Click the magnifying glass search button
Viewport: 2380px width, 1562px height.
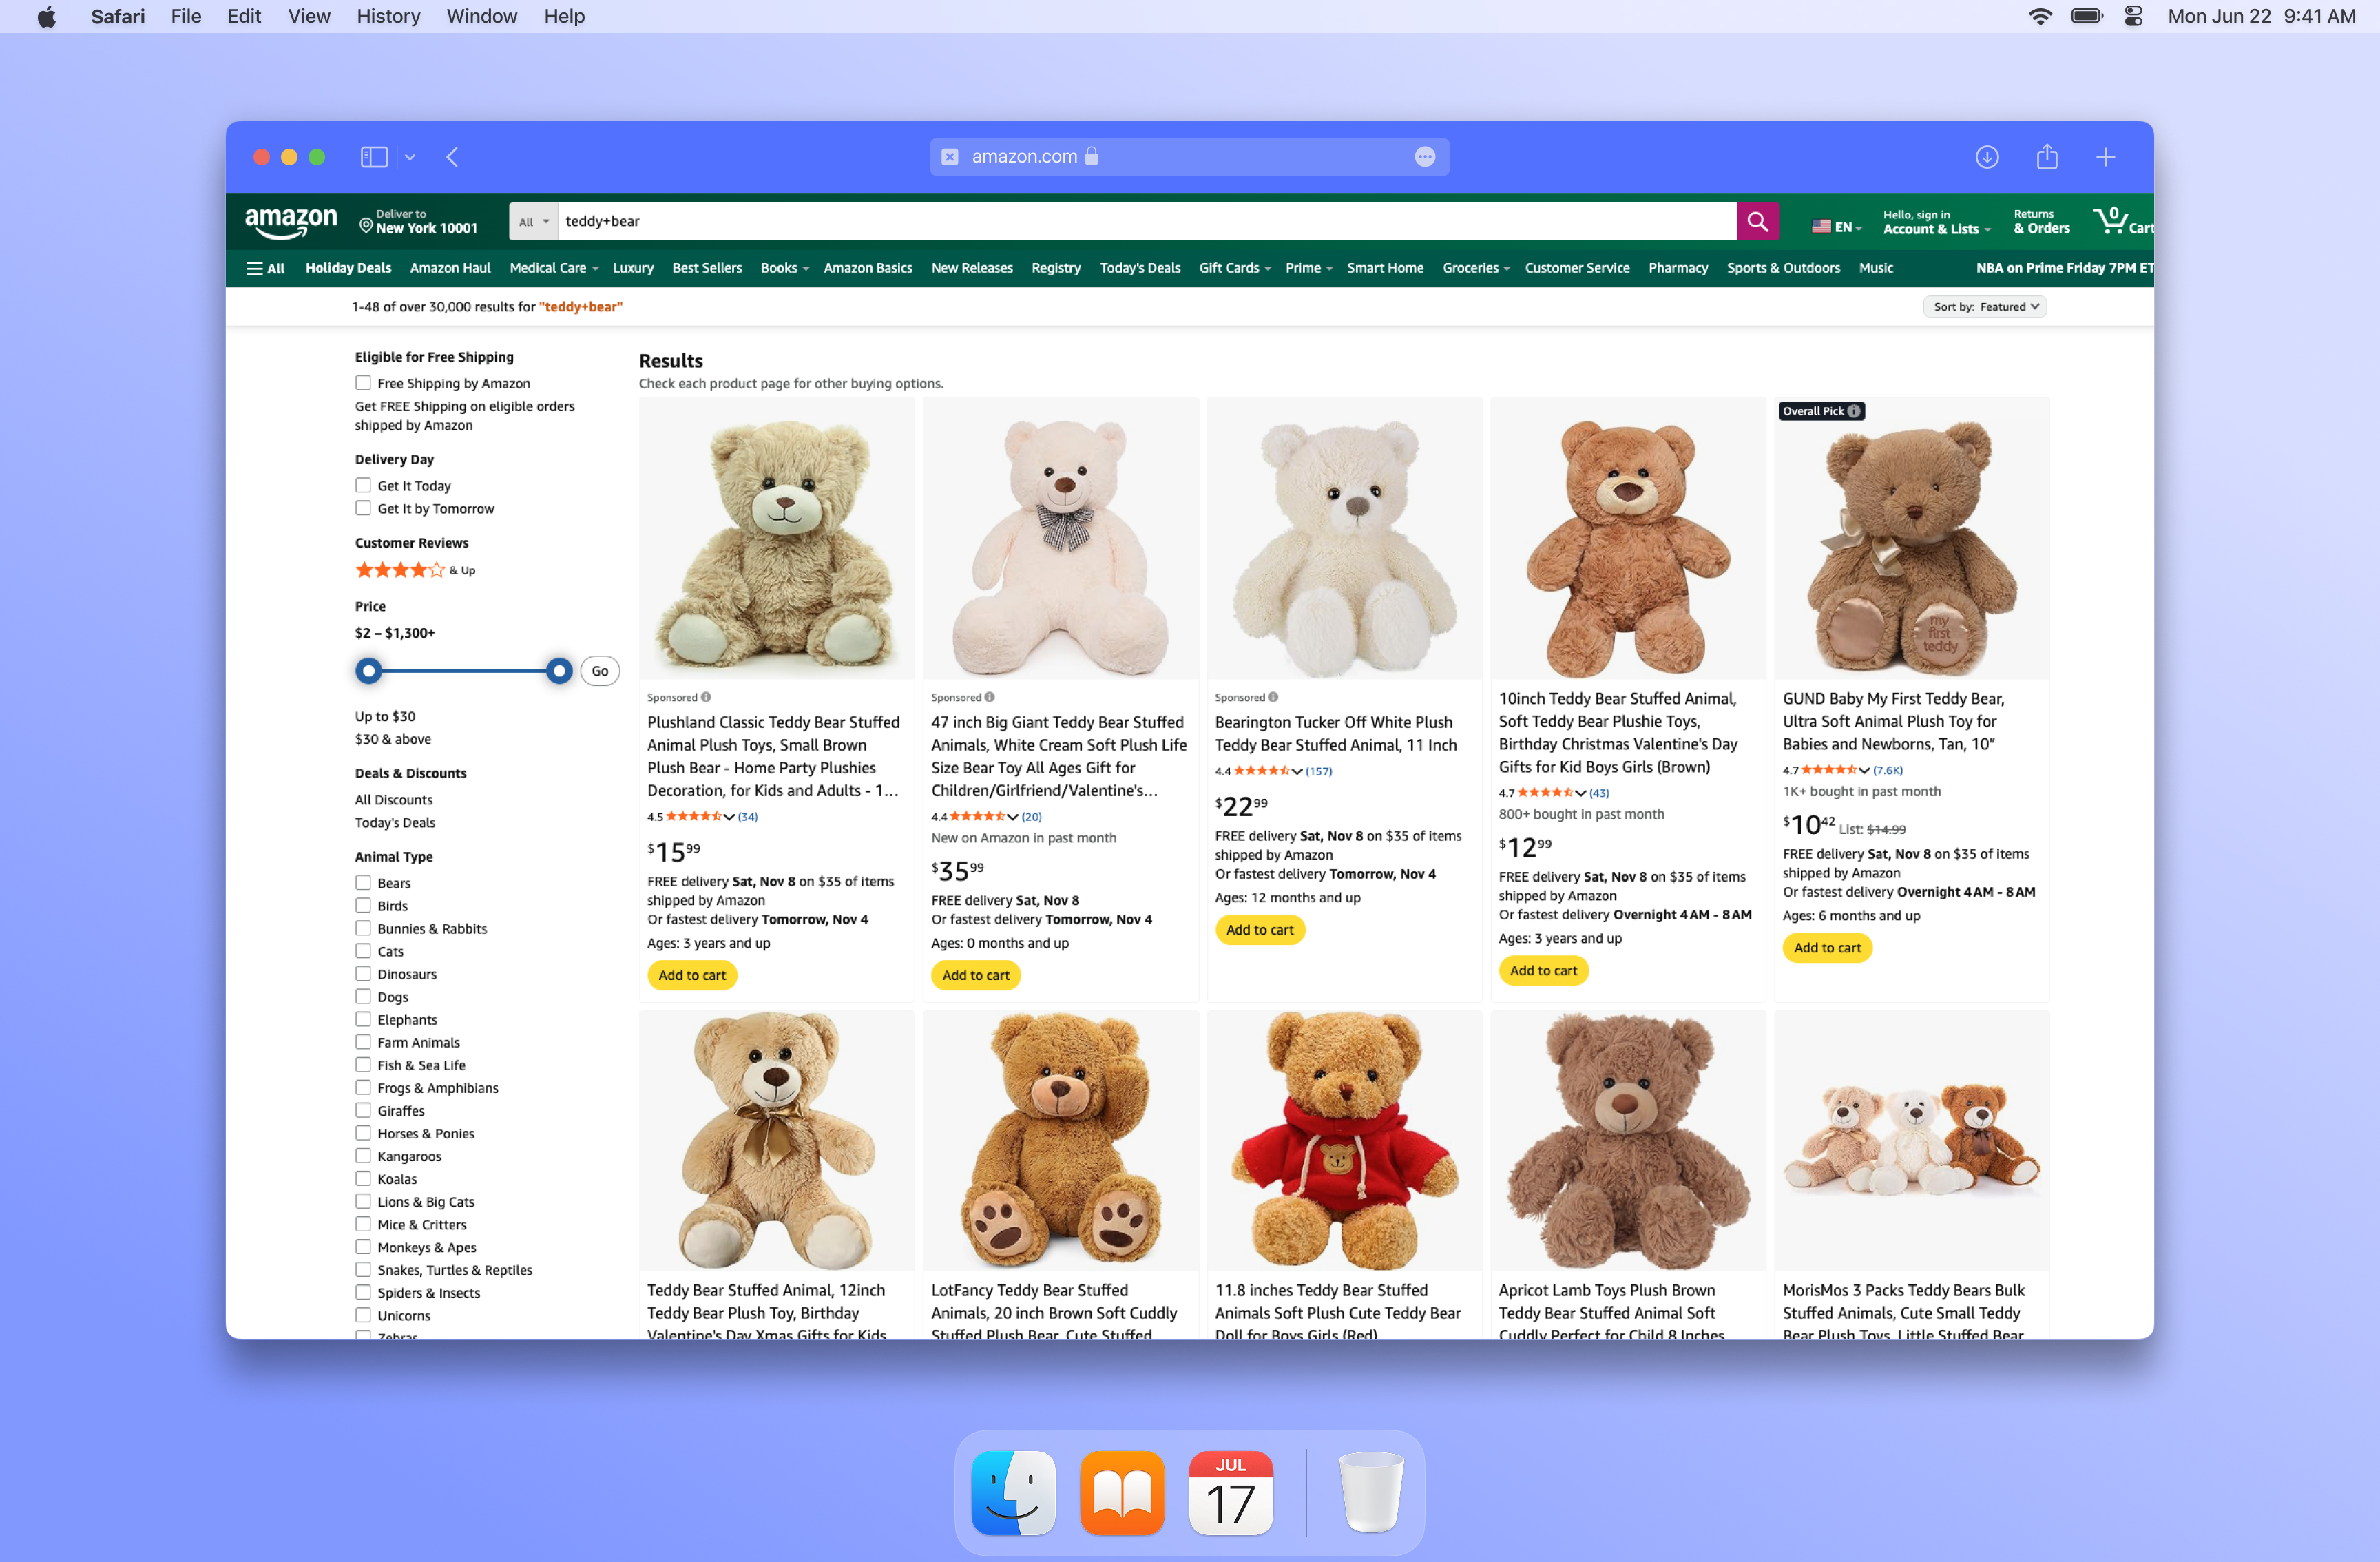pyautogui.click(x=1757, y=221)
